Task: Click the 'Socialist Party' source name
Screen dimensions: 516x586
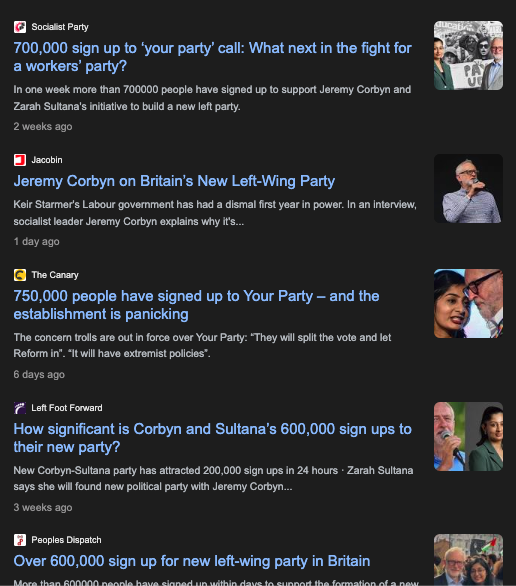Action: tap(60, 27)
